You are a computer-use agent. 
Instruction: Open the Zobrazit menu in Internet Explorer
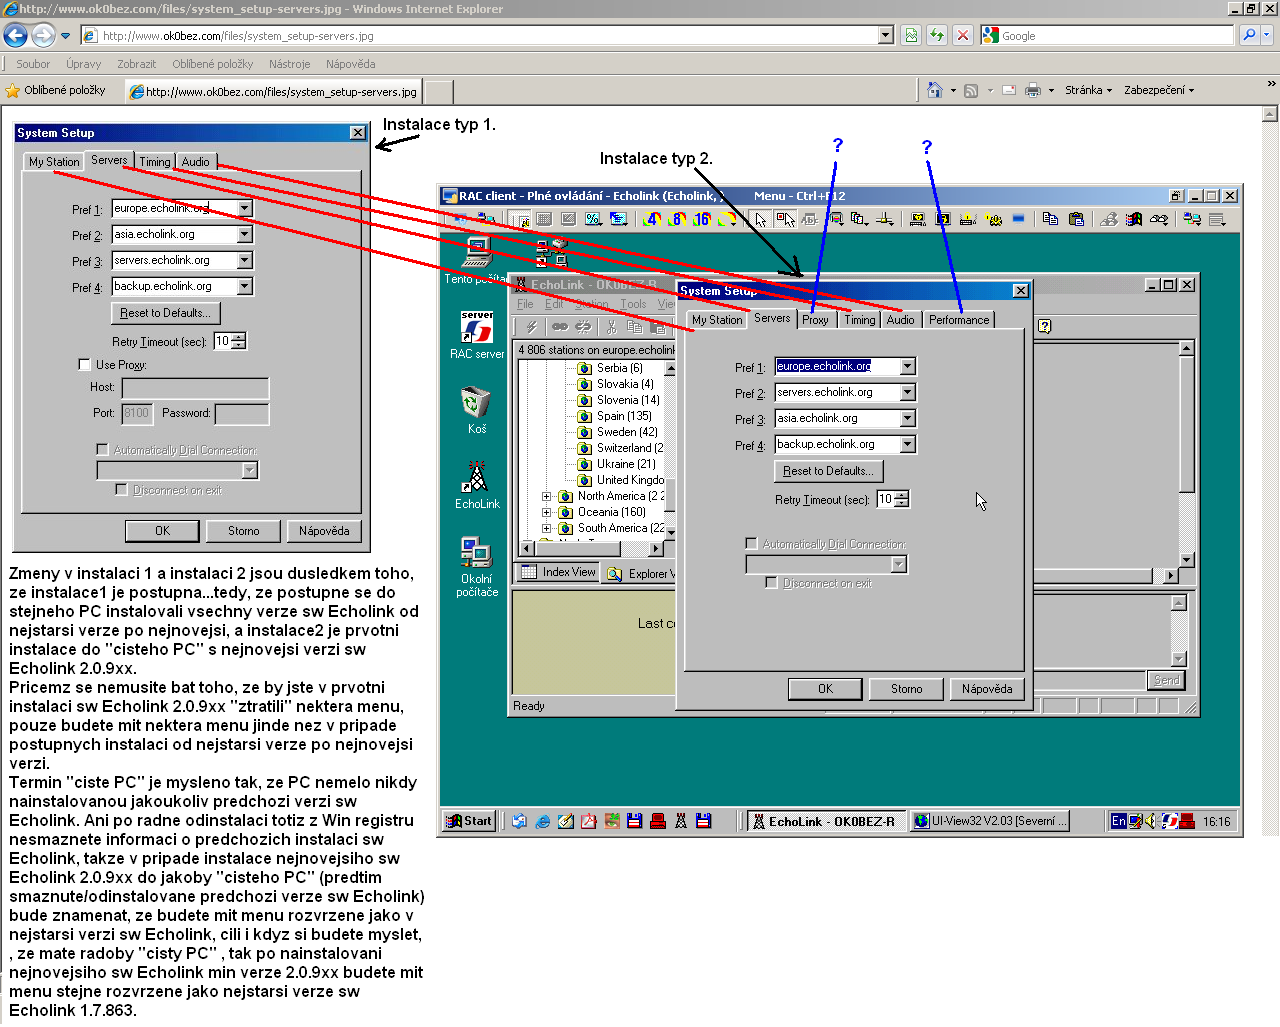pyautogui.click(x=136, y=64)
